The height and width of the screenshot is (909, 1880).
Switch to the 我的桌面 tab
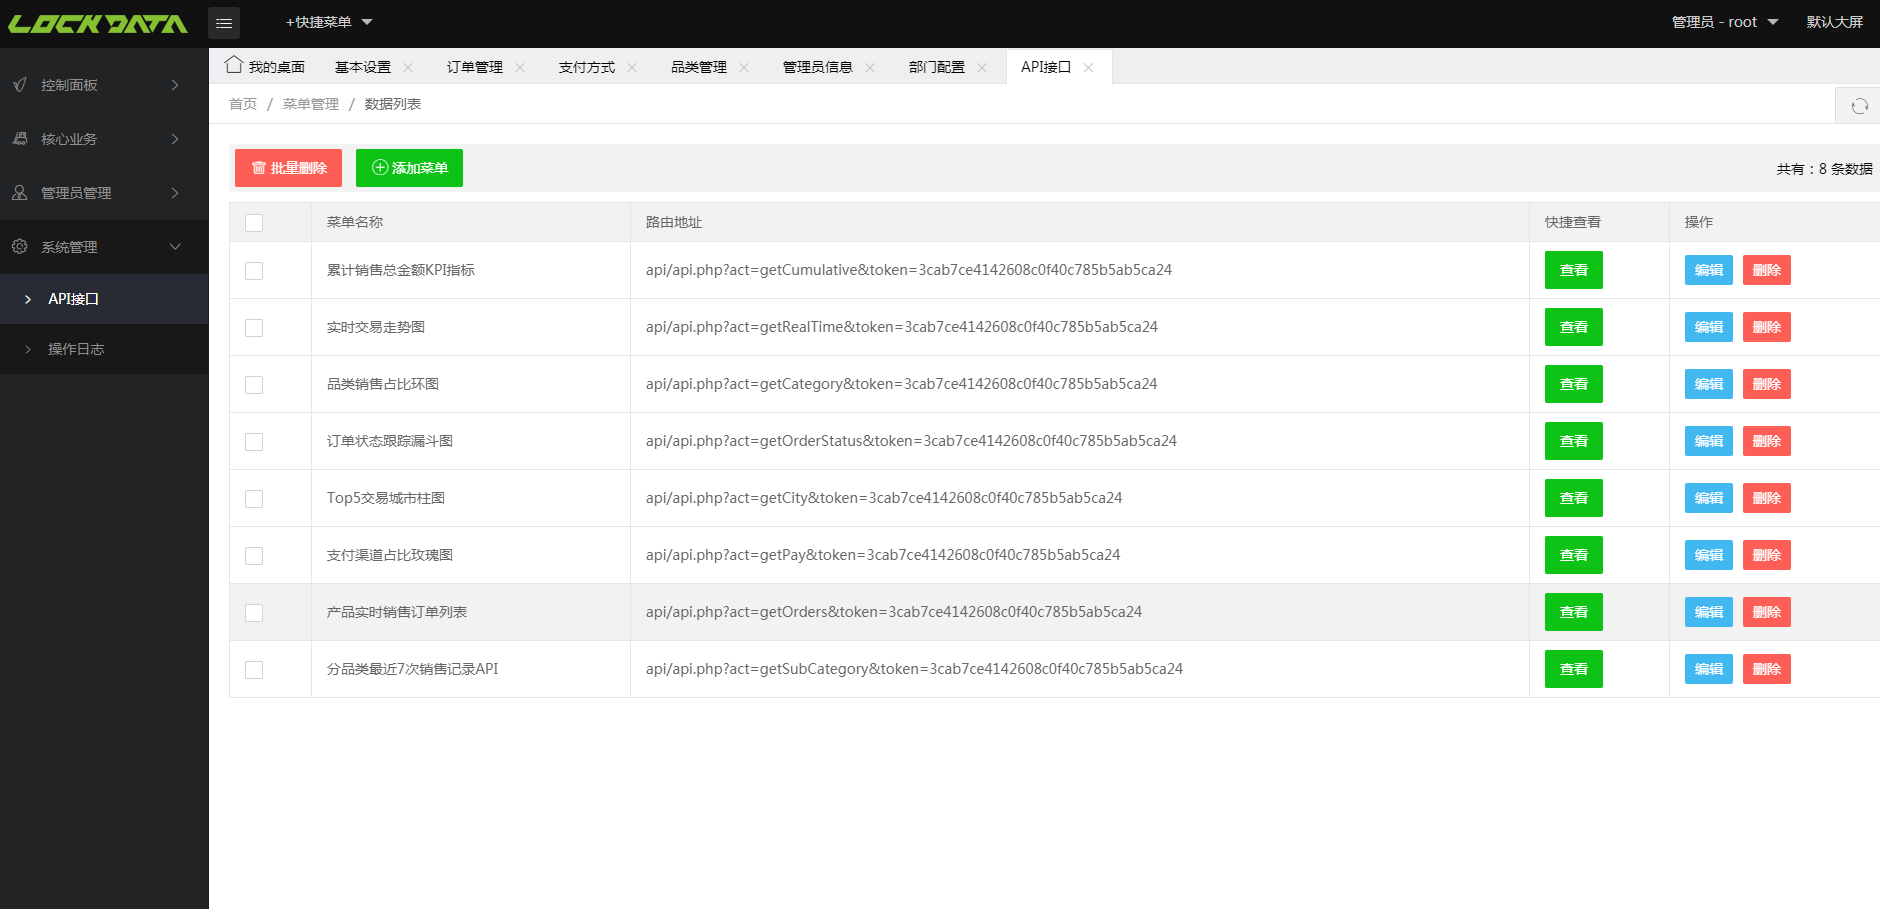265,67
